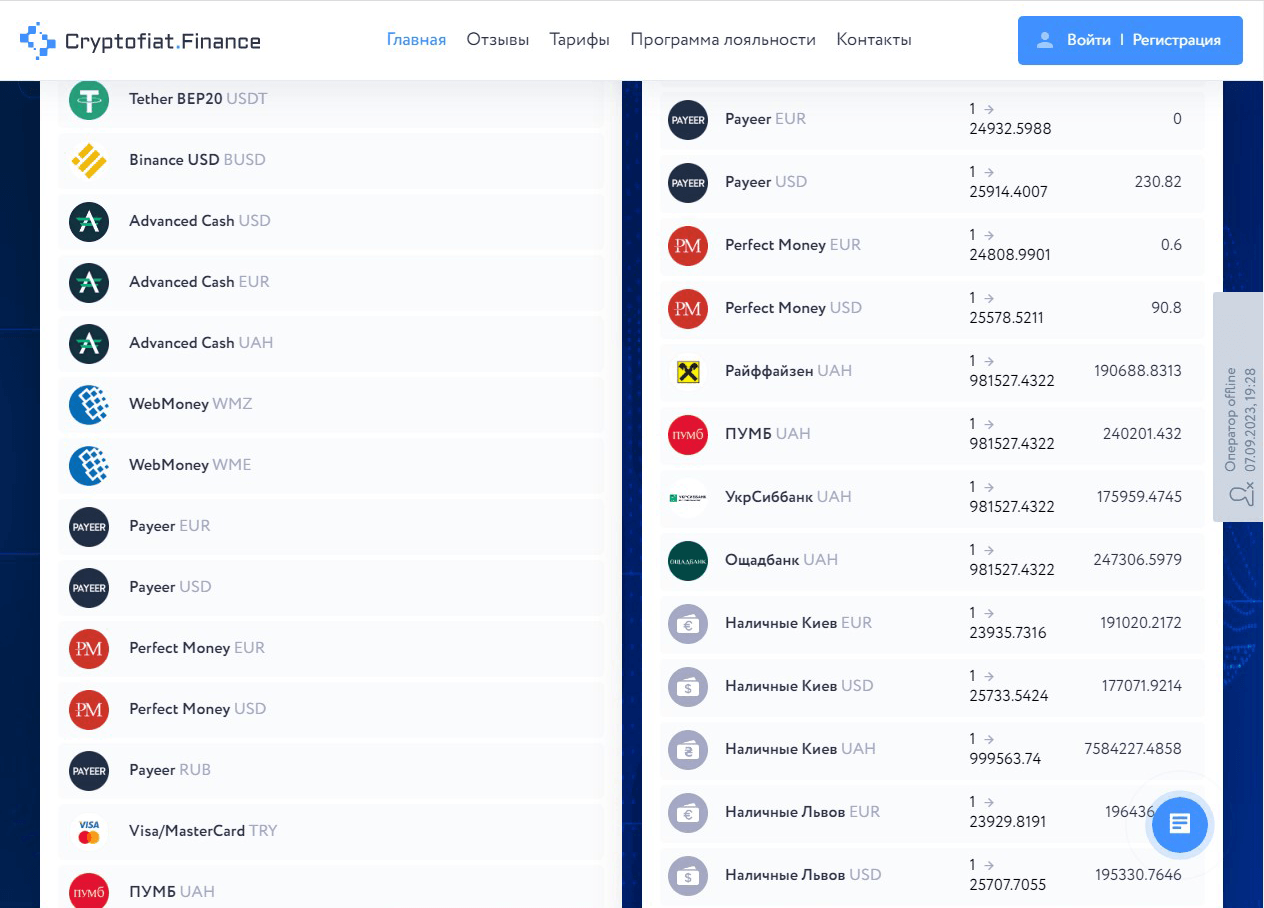Screen dimensions: 1264x908
Task: Select the Tether BEP20 USDT coin icon
Action: 89,100
